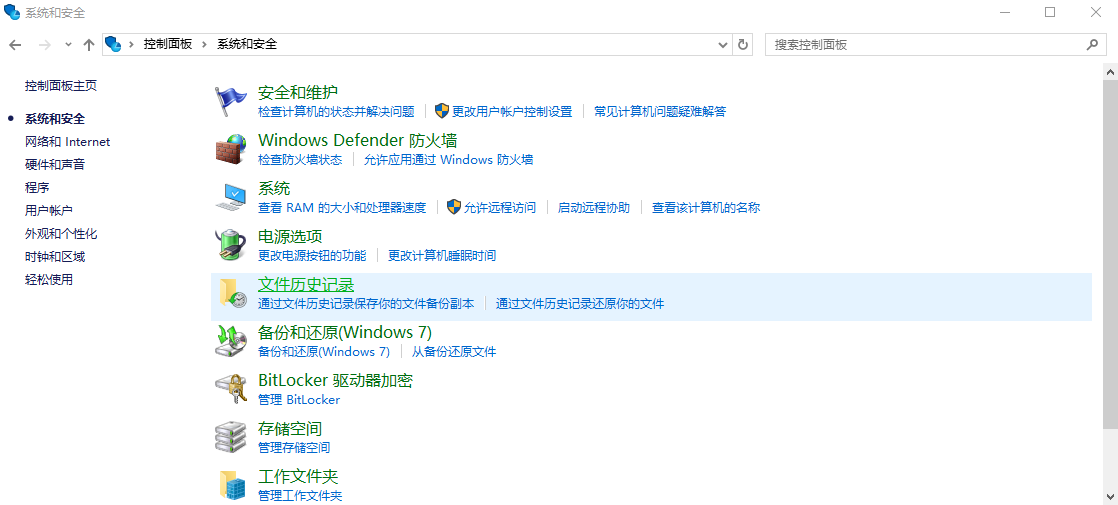This screenshot has height=505, width=1118.
Task: Open the 存储空间 heading
Action: (x=290, y=428)
